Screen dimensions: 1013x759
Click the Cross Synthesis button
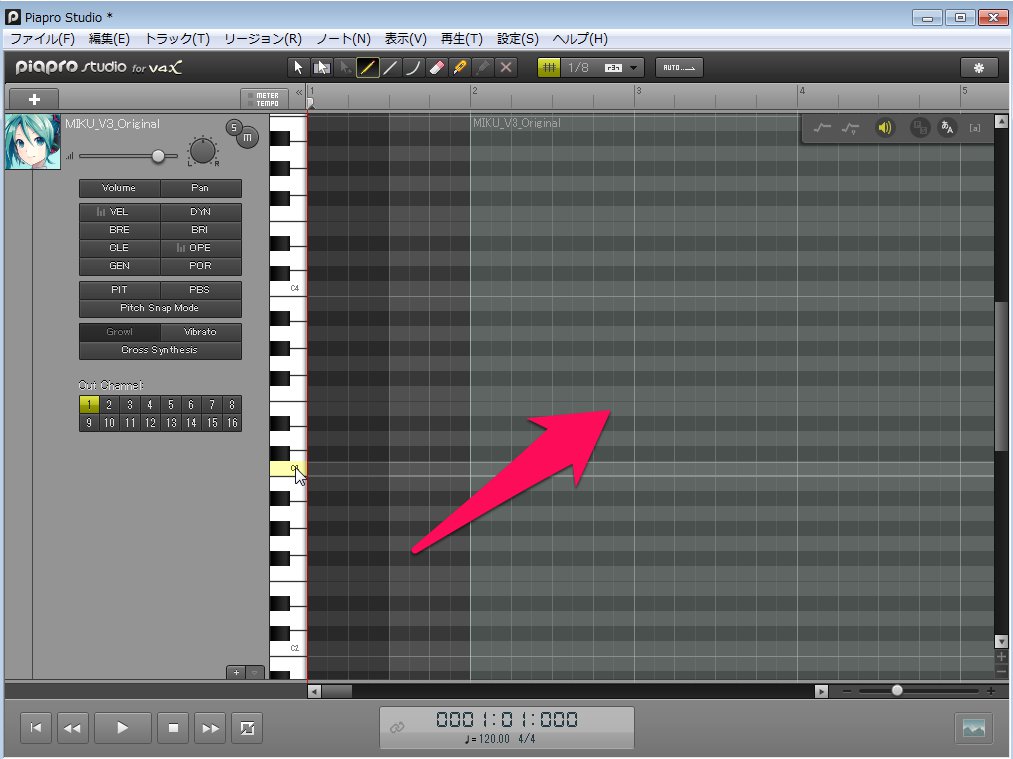tap(160, 350)
